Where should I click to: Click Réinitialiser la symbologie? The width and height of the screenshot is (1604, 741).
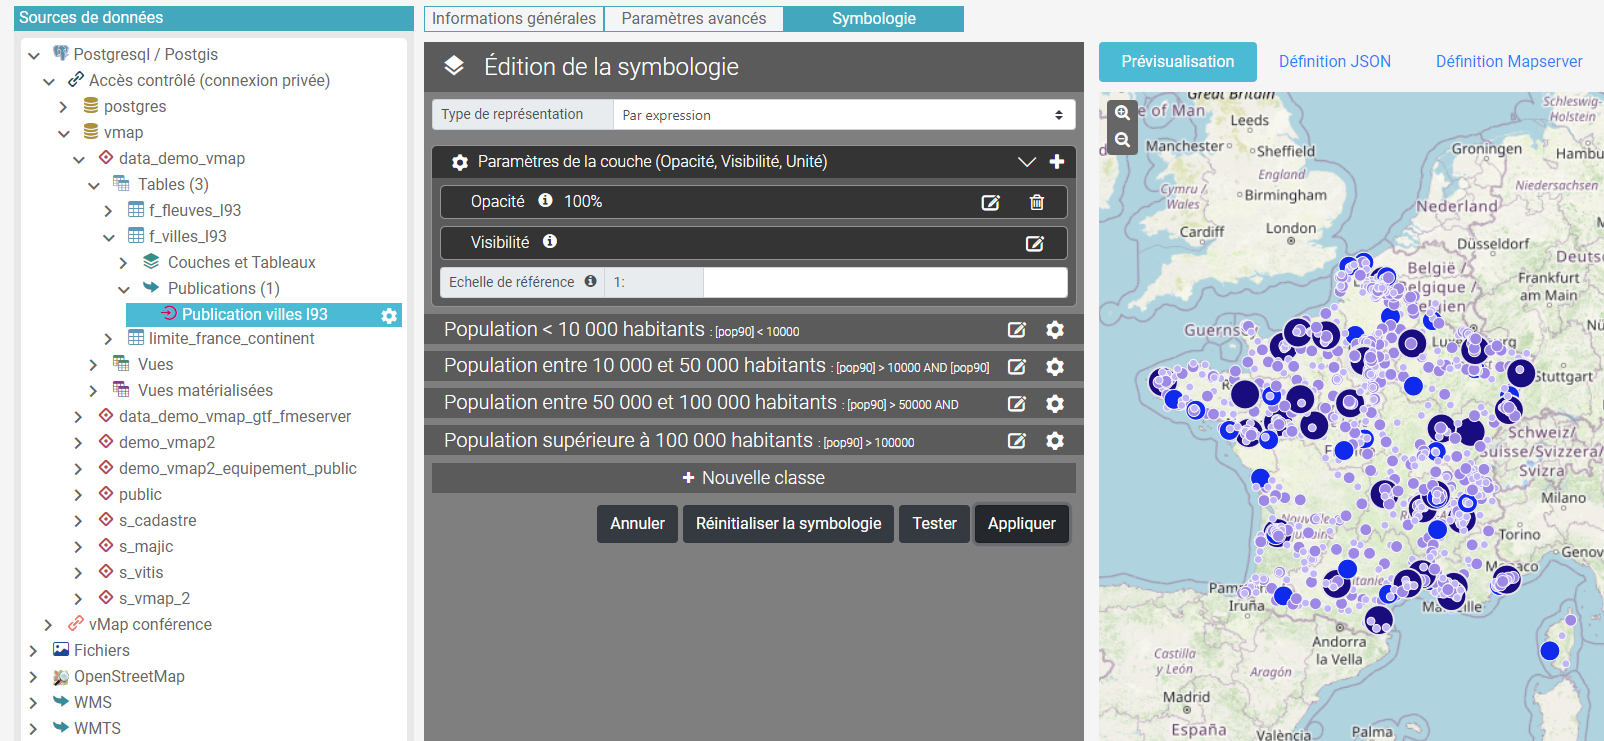789,524
